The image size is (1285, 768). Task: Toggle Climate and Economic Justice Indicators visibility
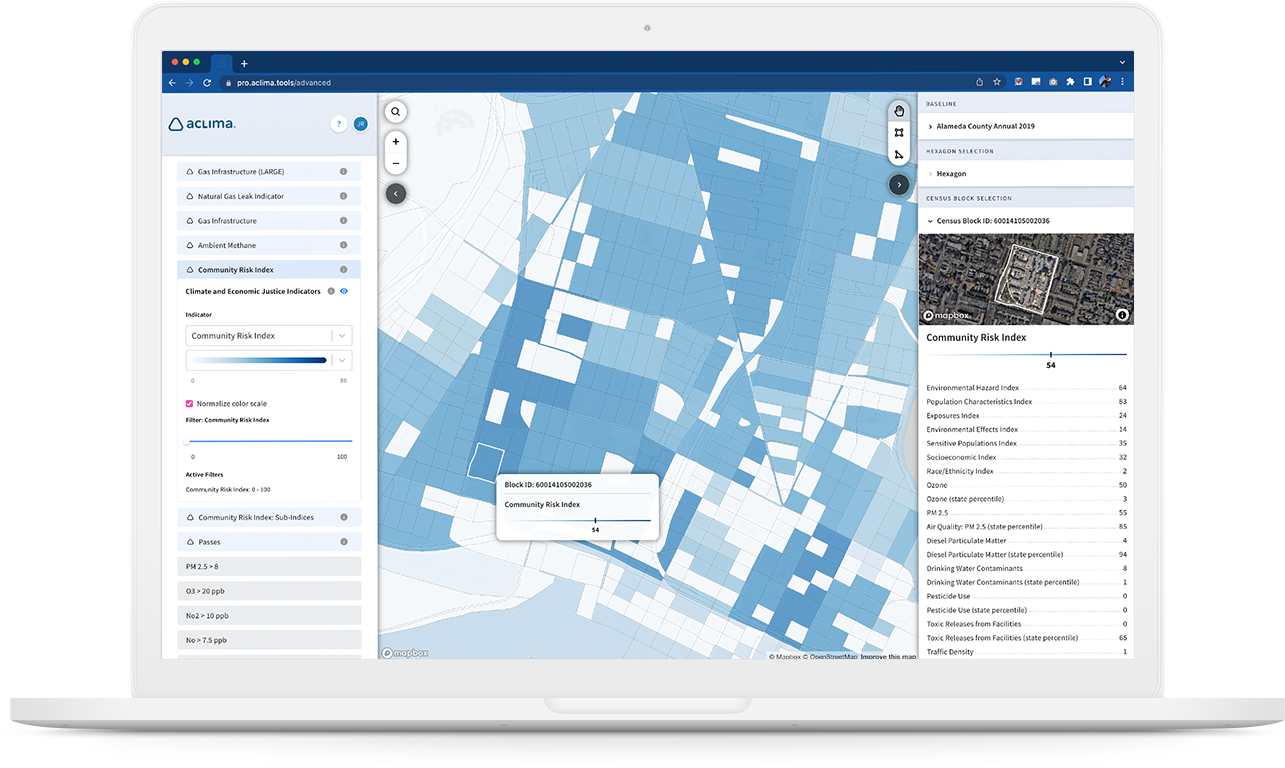343,291
